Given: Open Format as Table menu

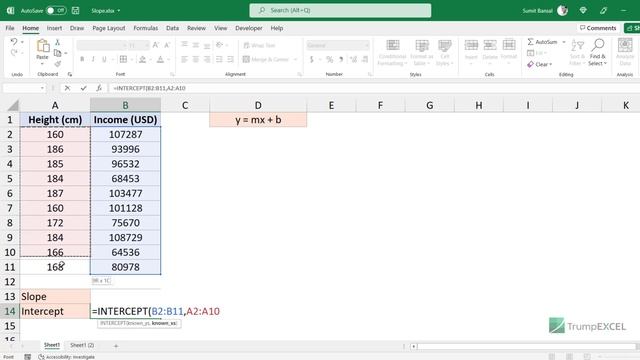Looking at the screenshot, I should 422,52.
